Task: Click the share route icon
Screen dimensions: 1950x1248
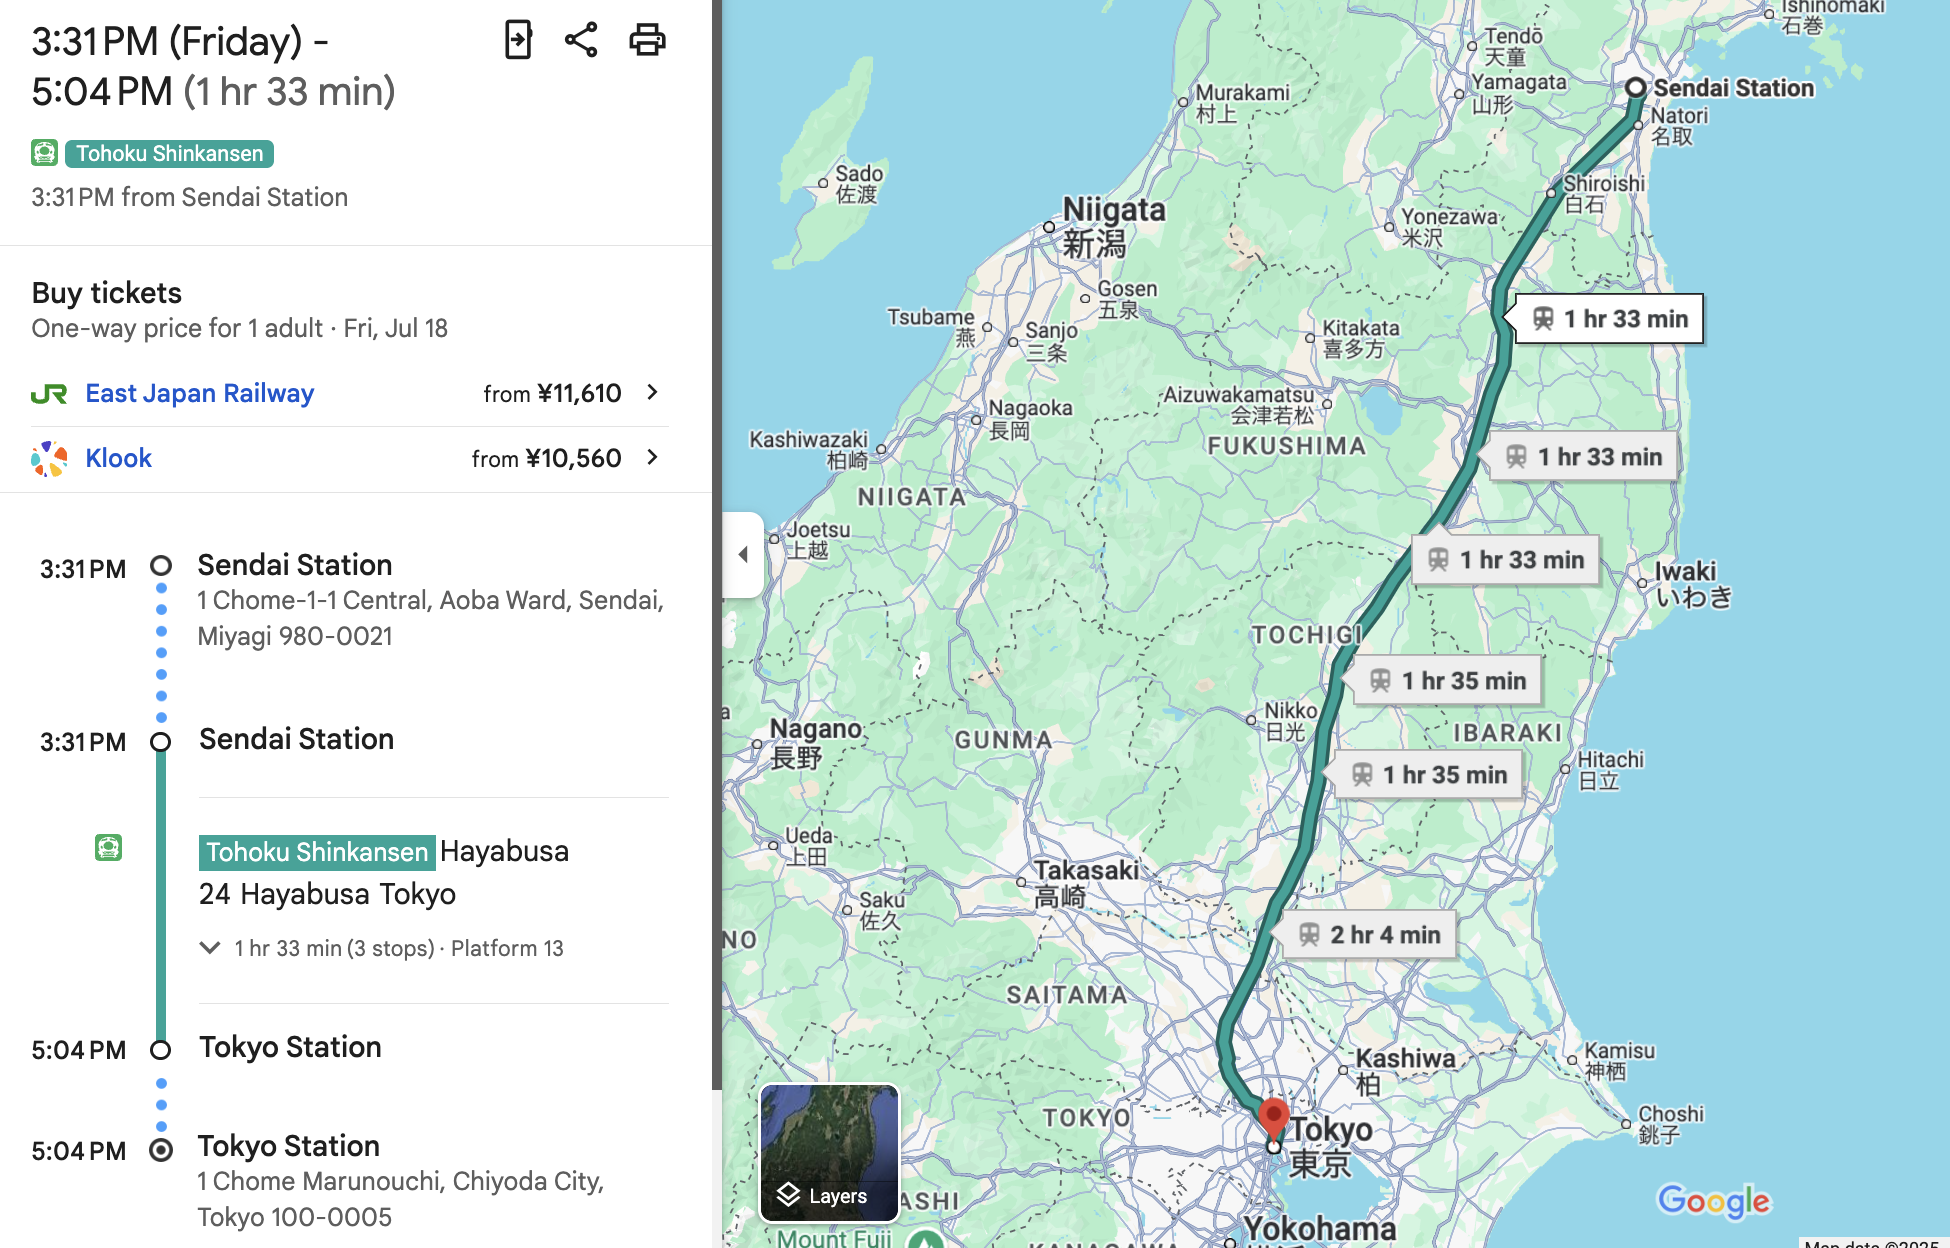Action: tap(581, 40)
